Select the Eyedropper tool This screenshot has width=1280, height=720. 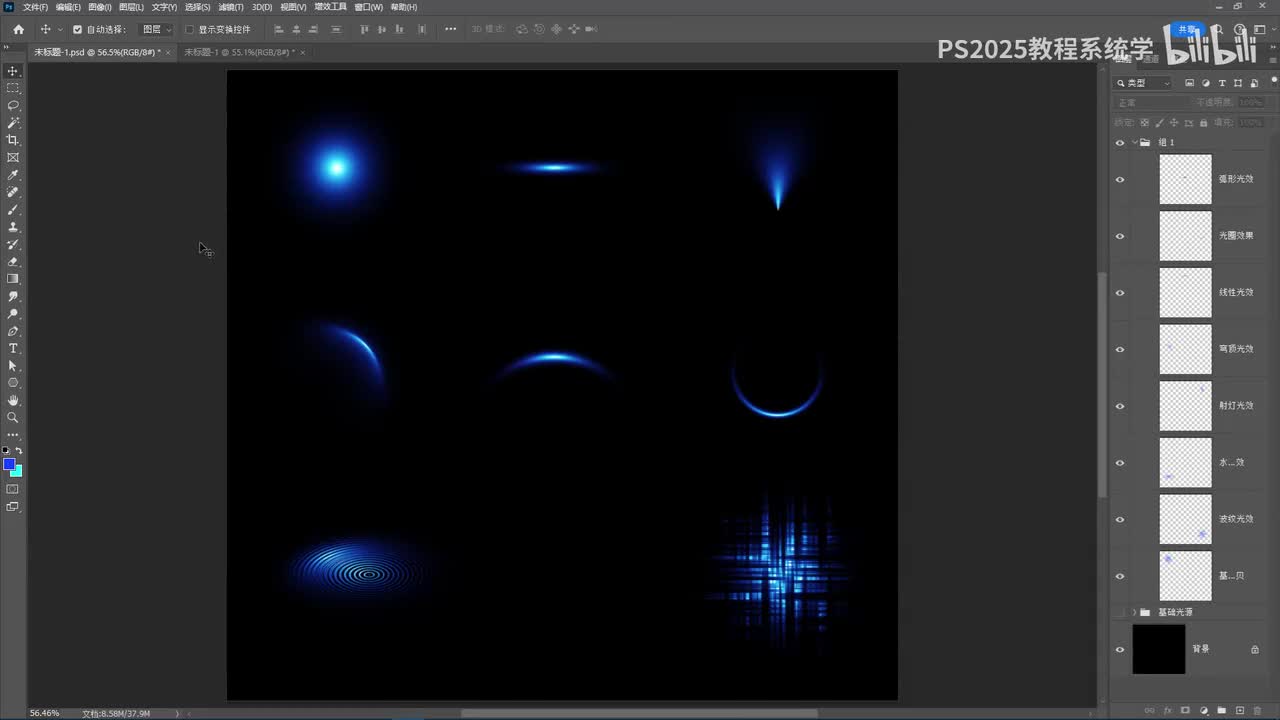click(x=13, y=175)
